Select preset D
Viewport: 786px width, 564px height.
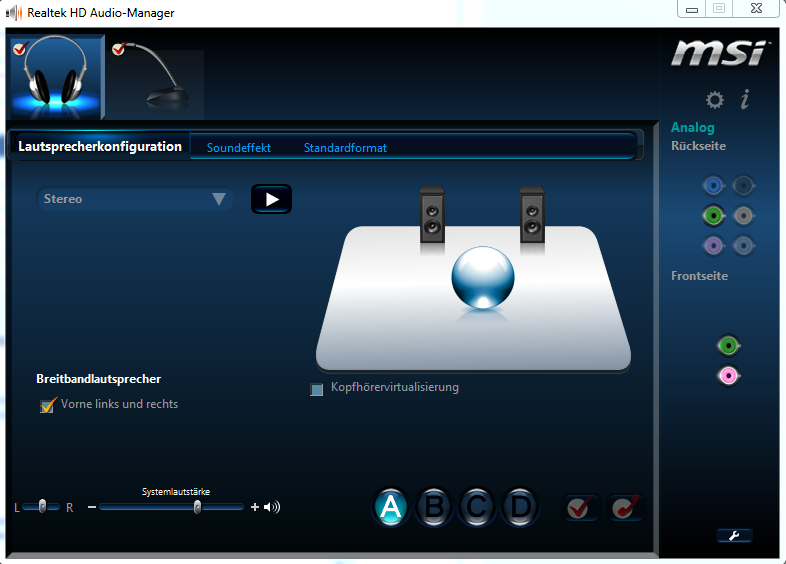(x=520, y=507)
